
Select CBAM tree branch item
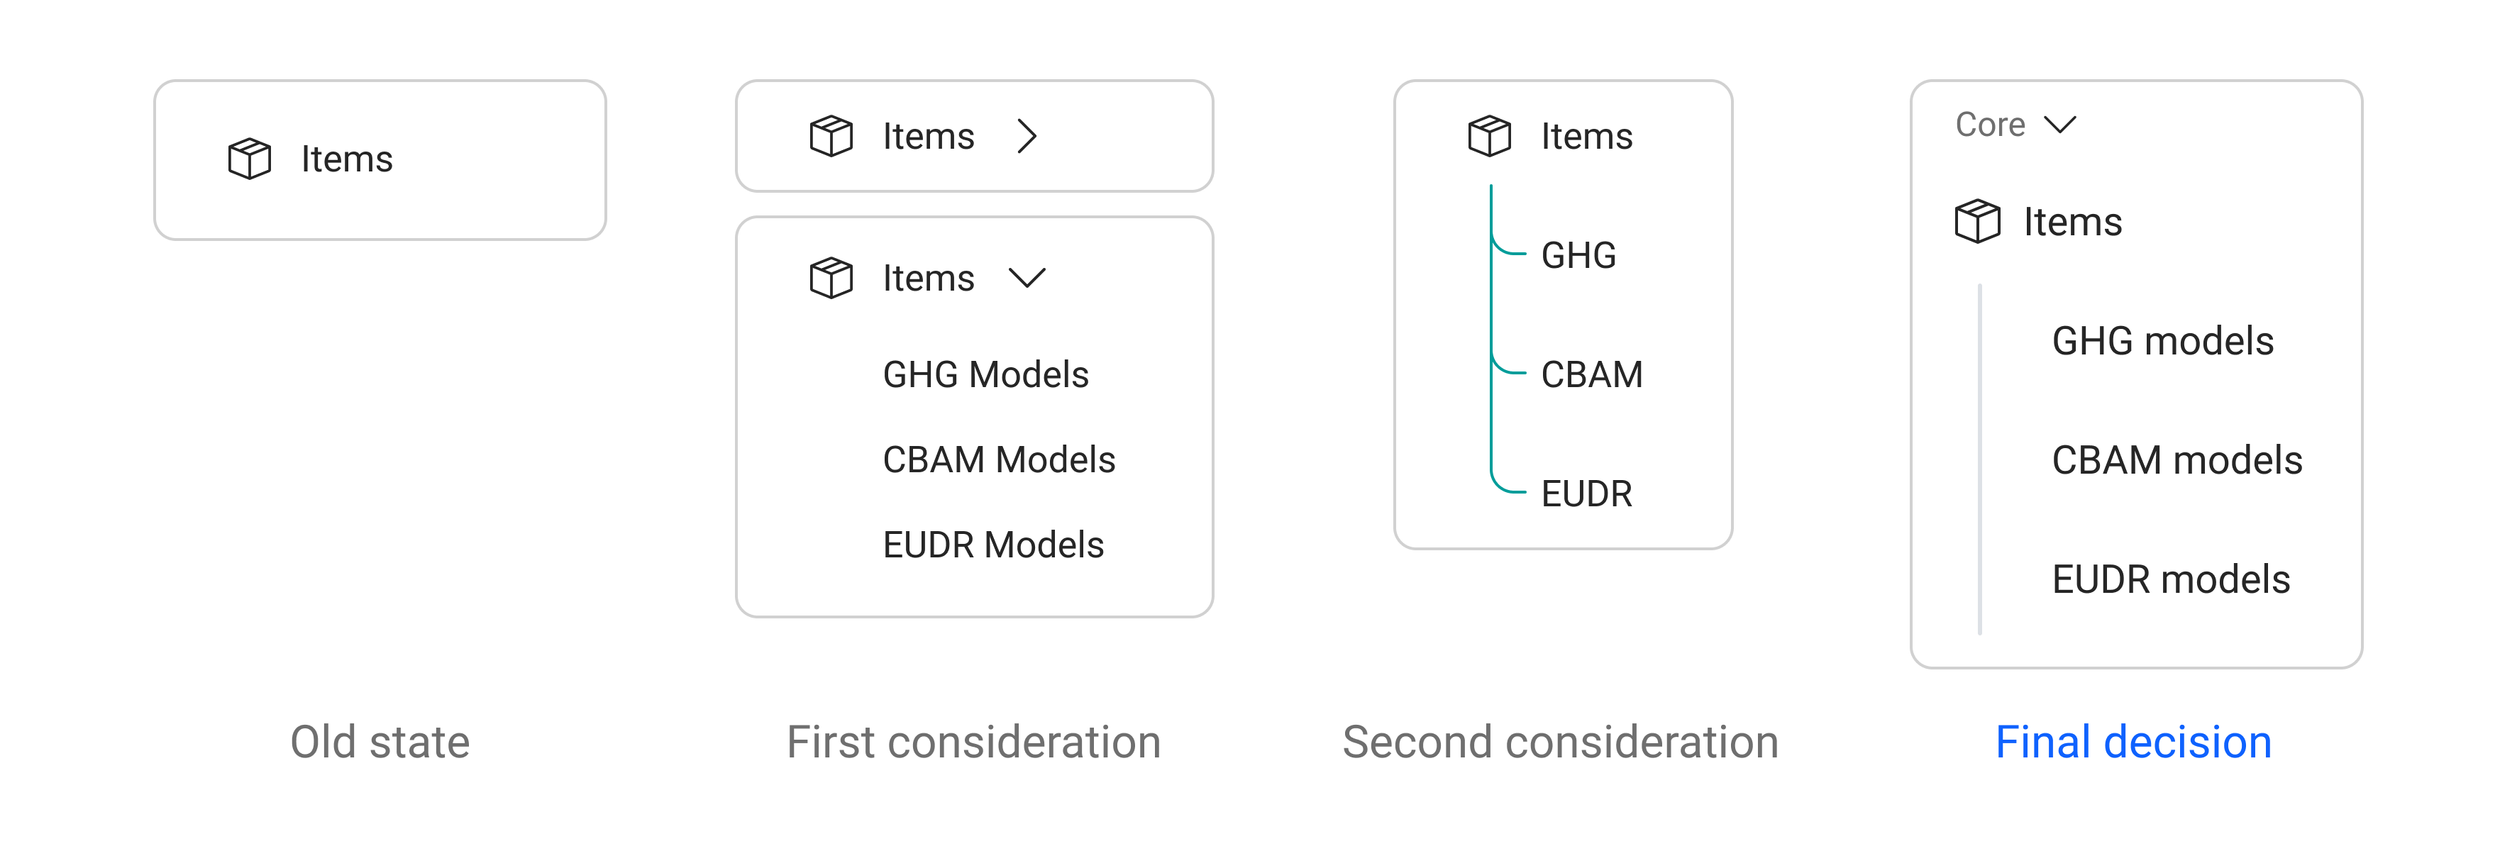point(1591,375)
